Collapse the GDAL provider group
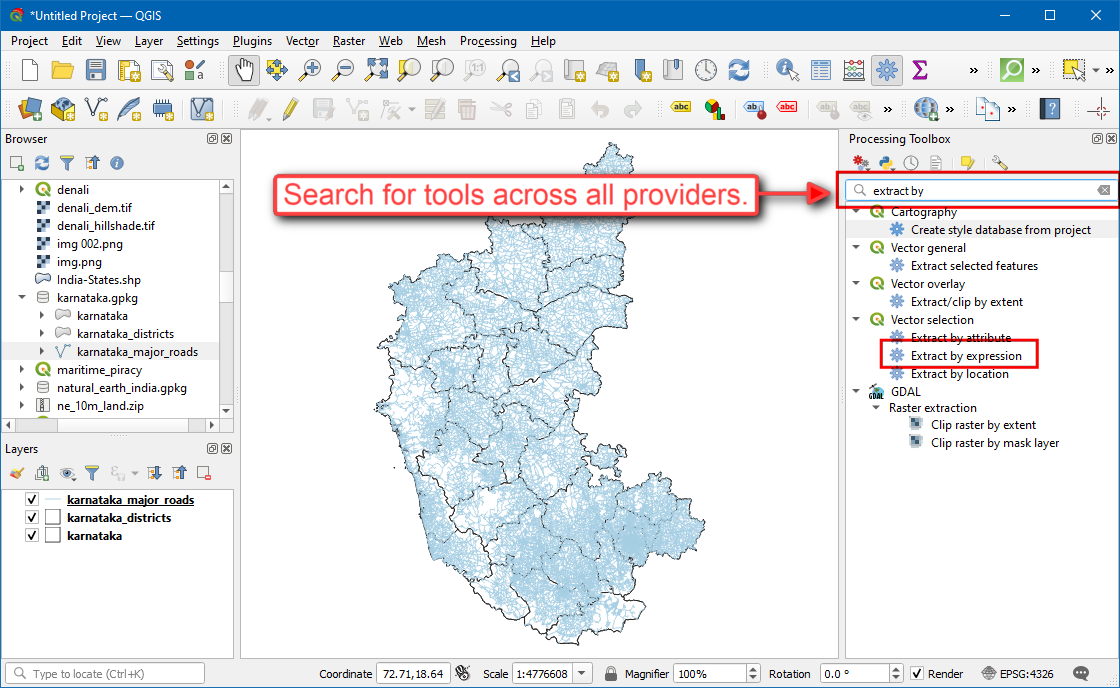 click(x=856, y=392)
